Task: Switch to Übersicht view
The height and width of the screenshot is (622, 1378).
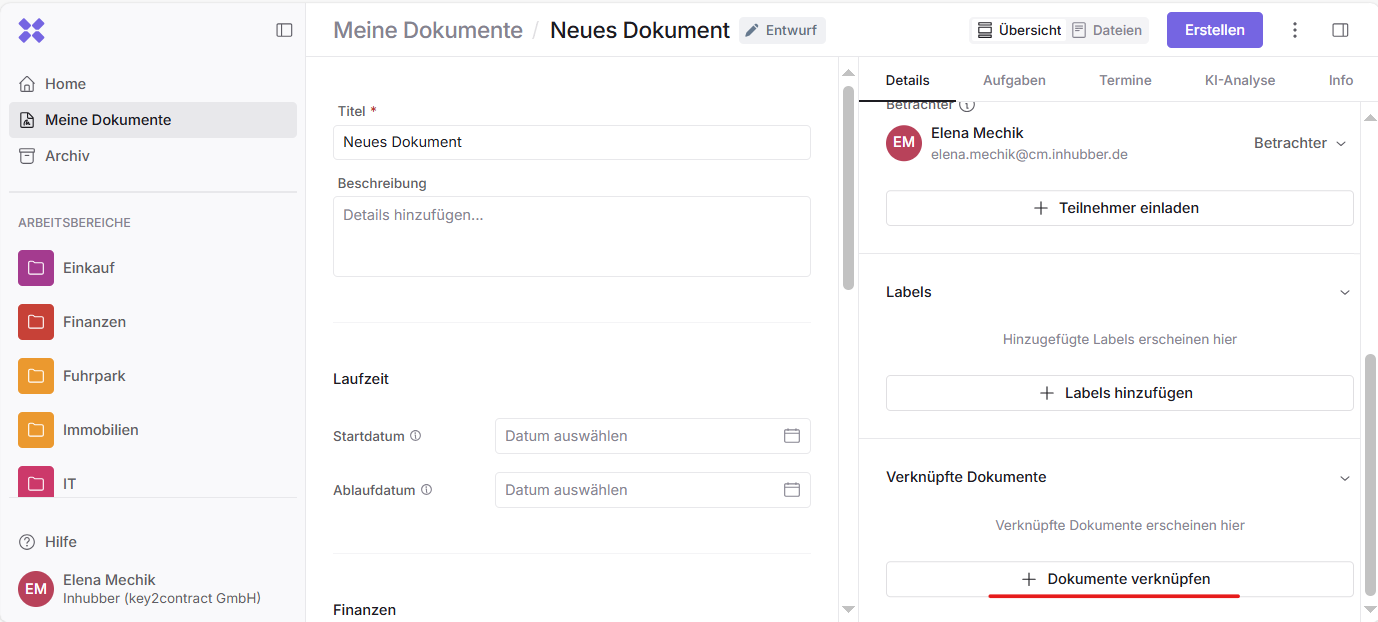Action: pyautogui.click(x=1019, y=30)
